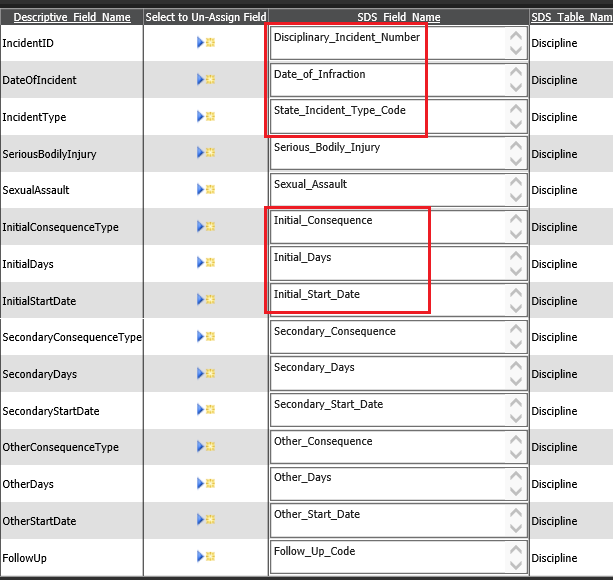The width and height of the screenshot is (613, 580).
Task: Click the un-assign icon for DateOfIncident row
Action: [206, 80]
